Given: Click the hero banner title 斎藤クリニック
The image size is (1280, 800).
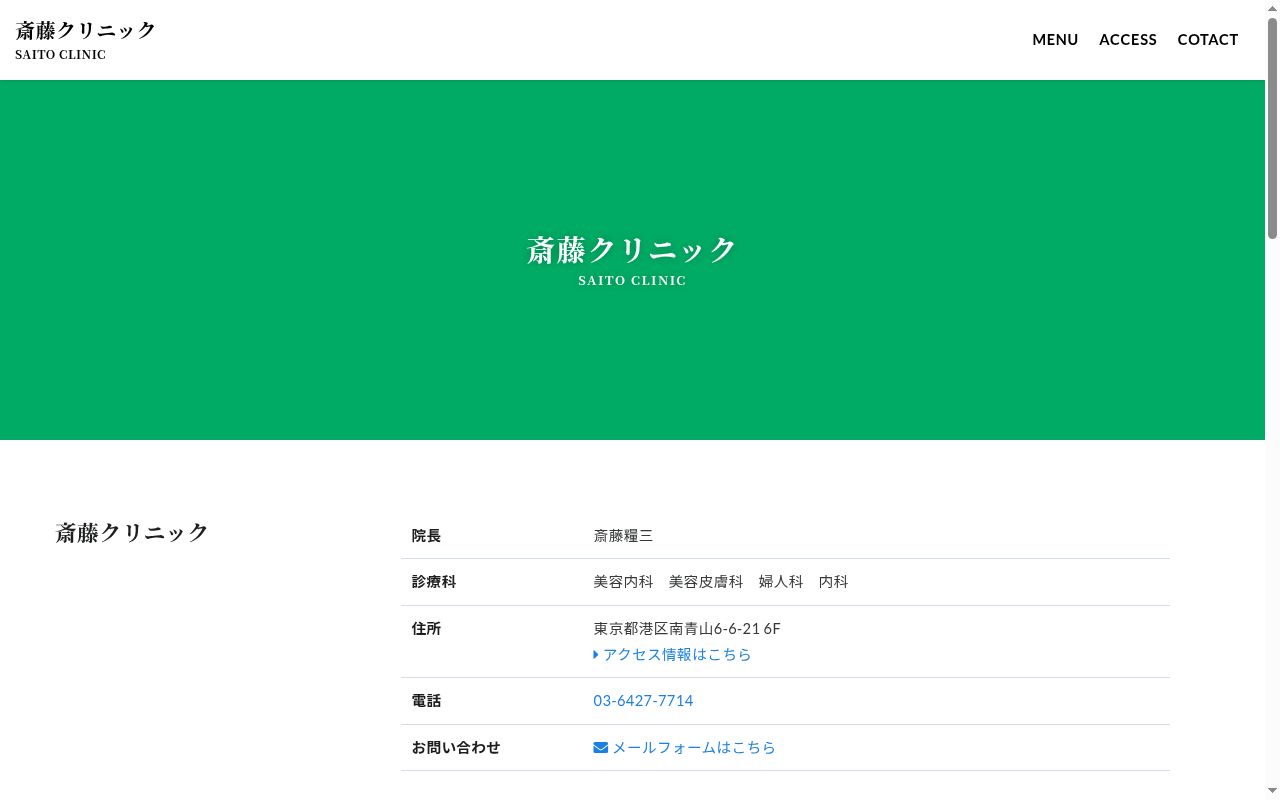Looking at the screenshot, I should tap(632, 249).
